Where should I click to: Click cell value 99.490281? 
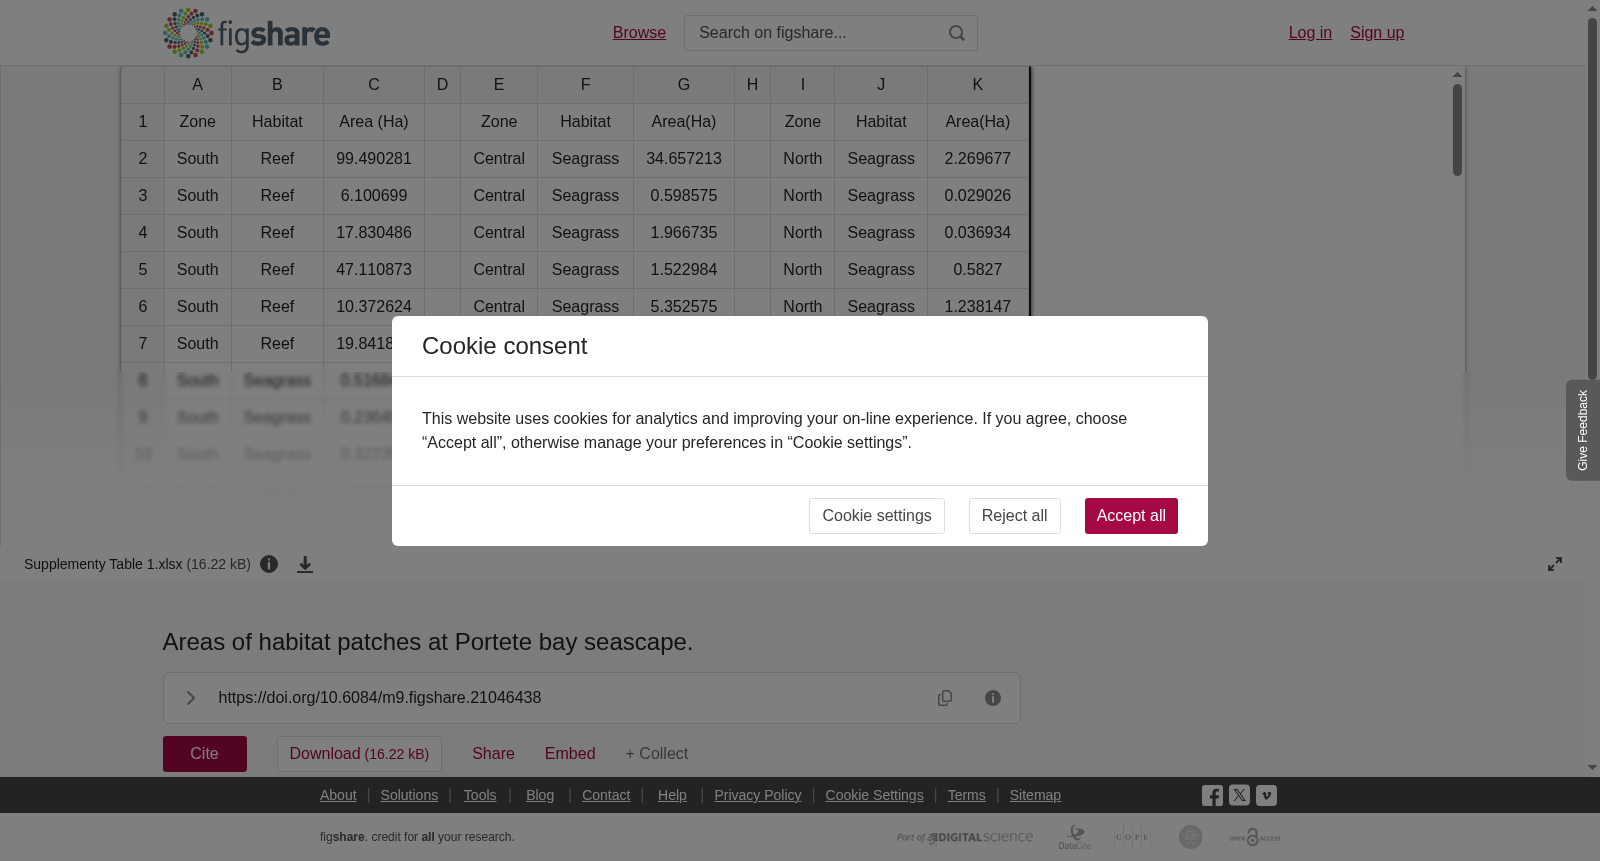coord(374,159)
